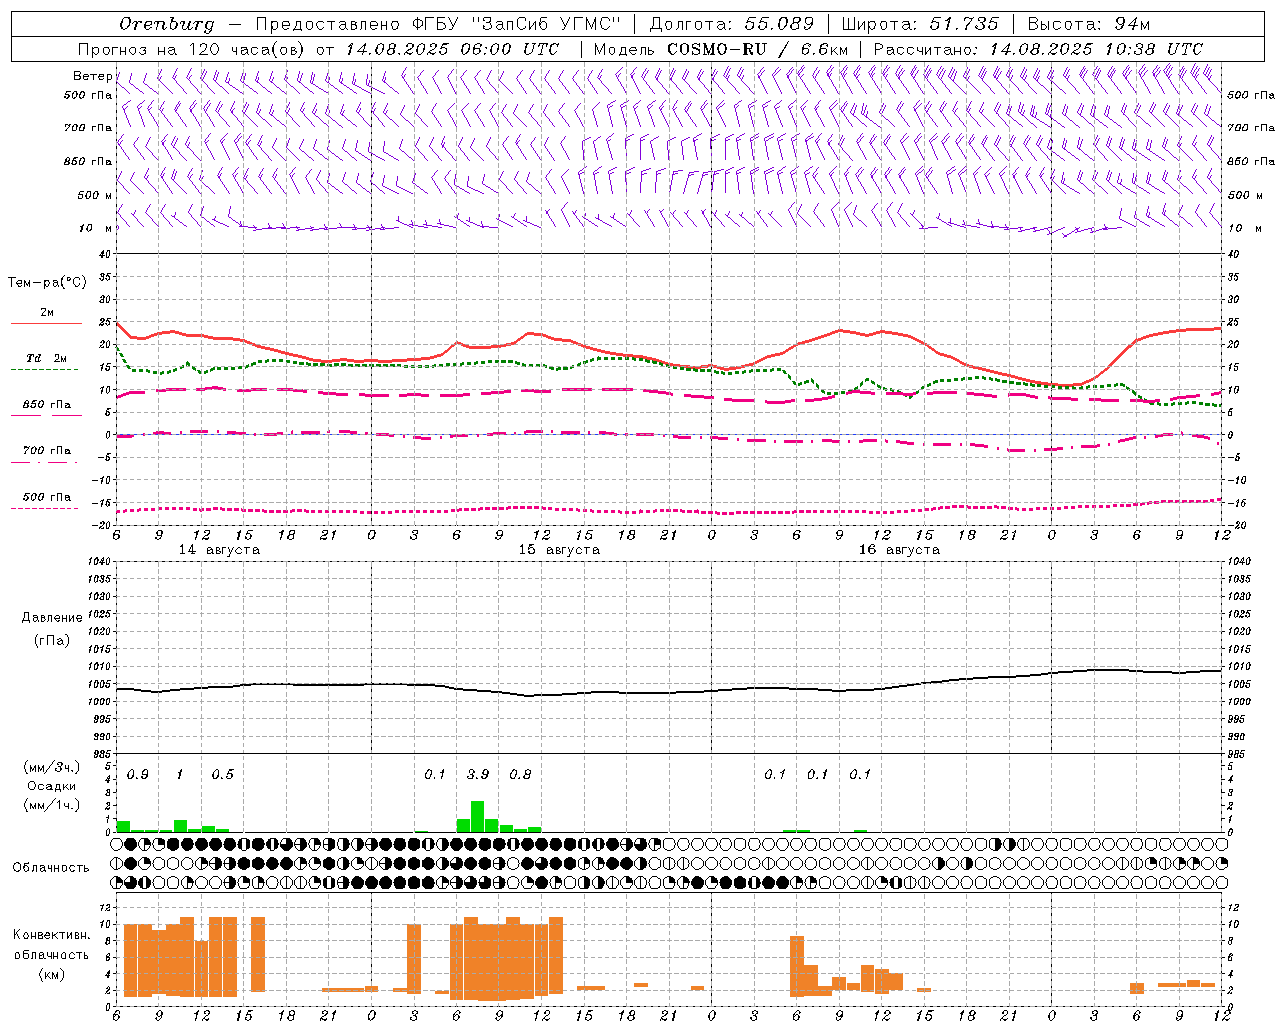
Task: Click the 3-hour precipitation value "0.9"
Action: 138,775
